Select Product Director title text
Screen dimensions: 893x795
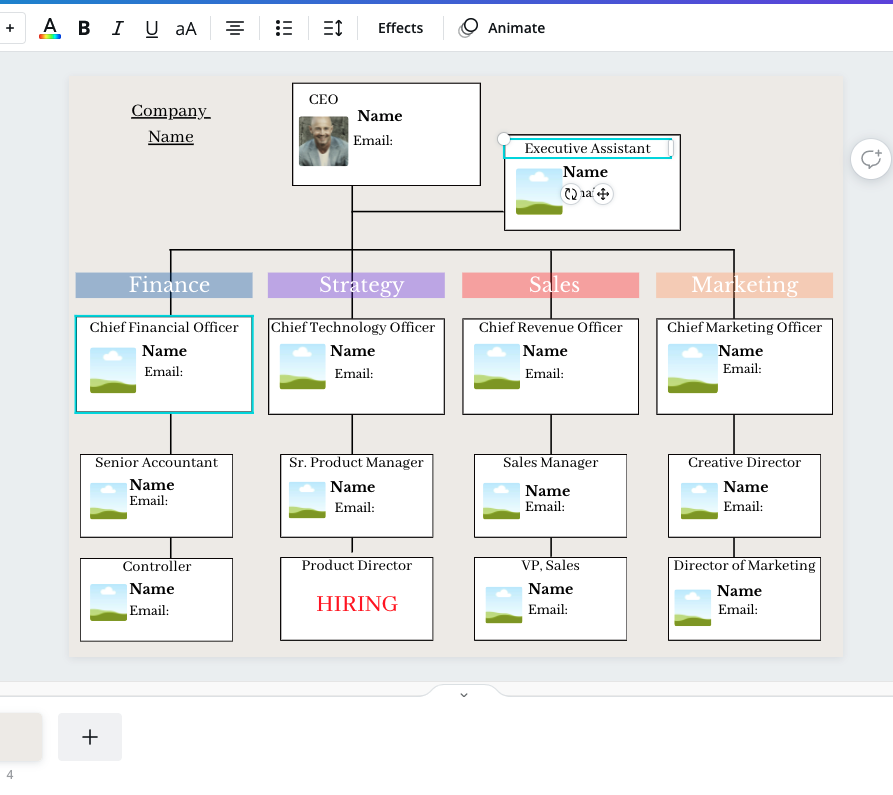(357, 565)
